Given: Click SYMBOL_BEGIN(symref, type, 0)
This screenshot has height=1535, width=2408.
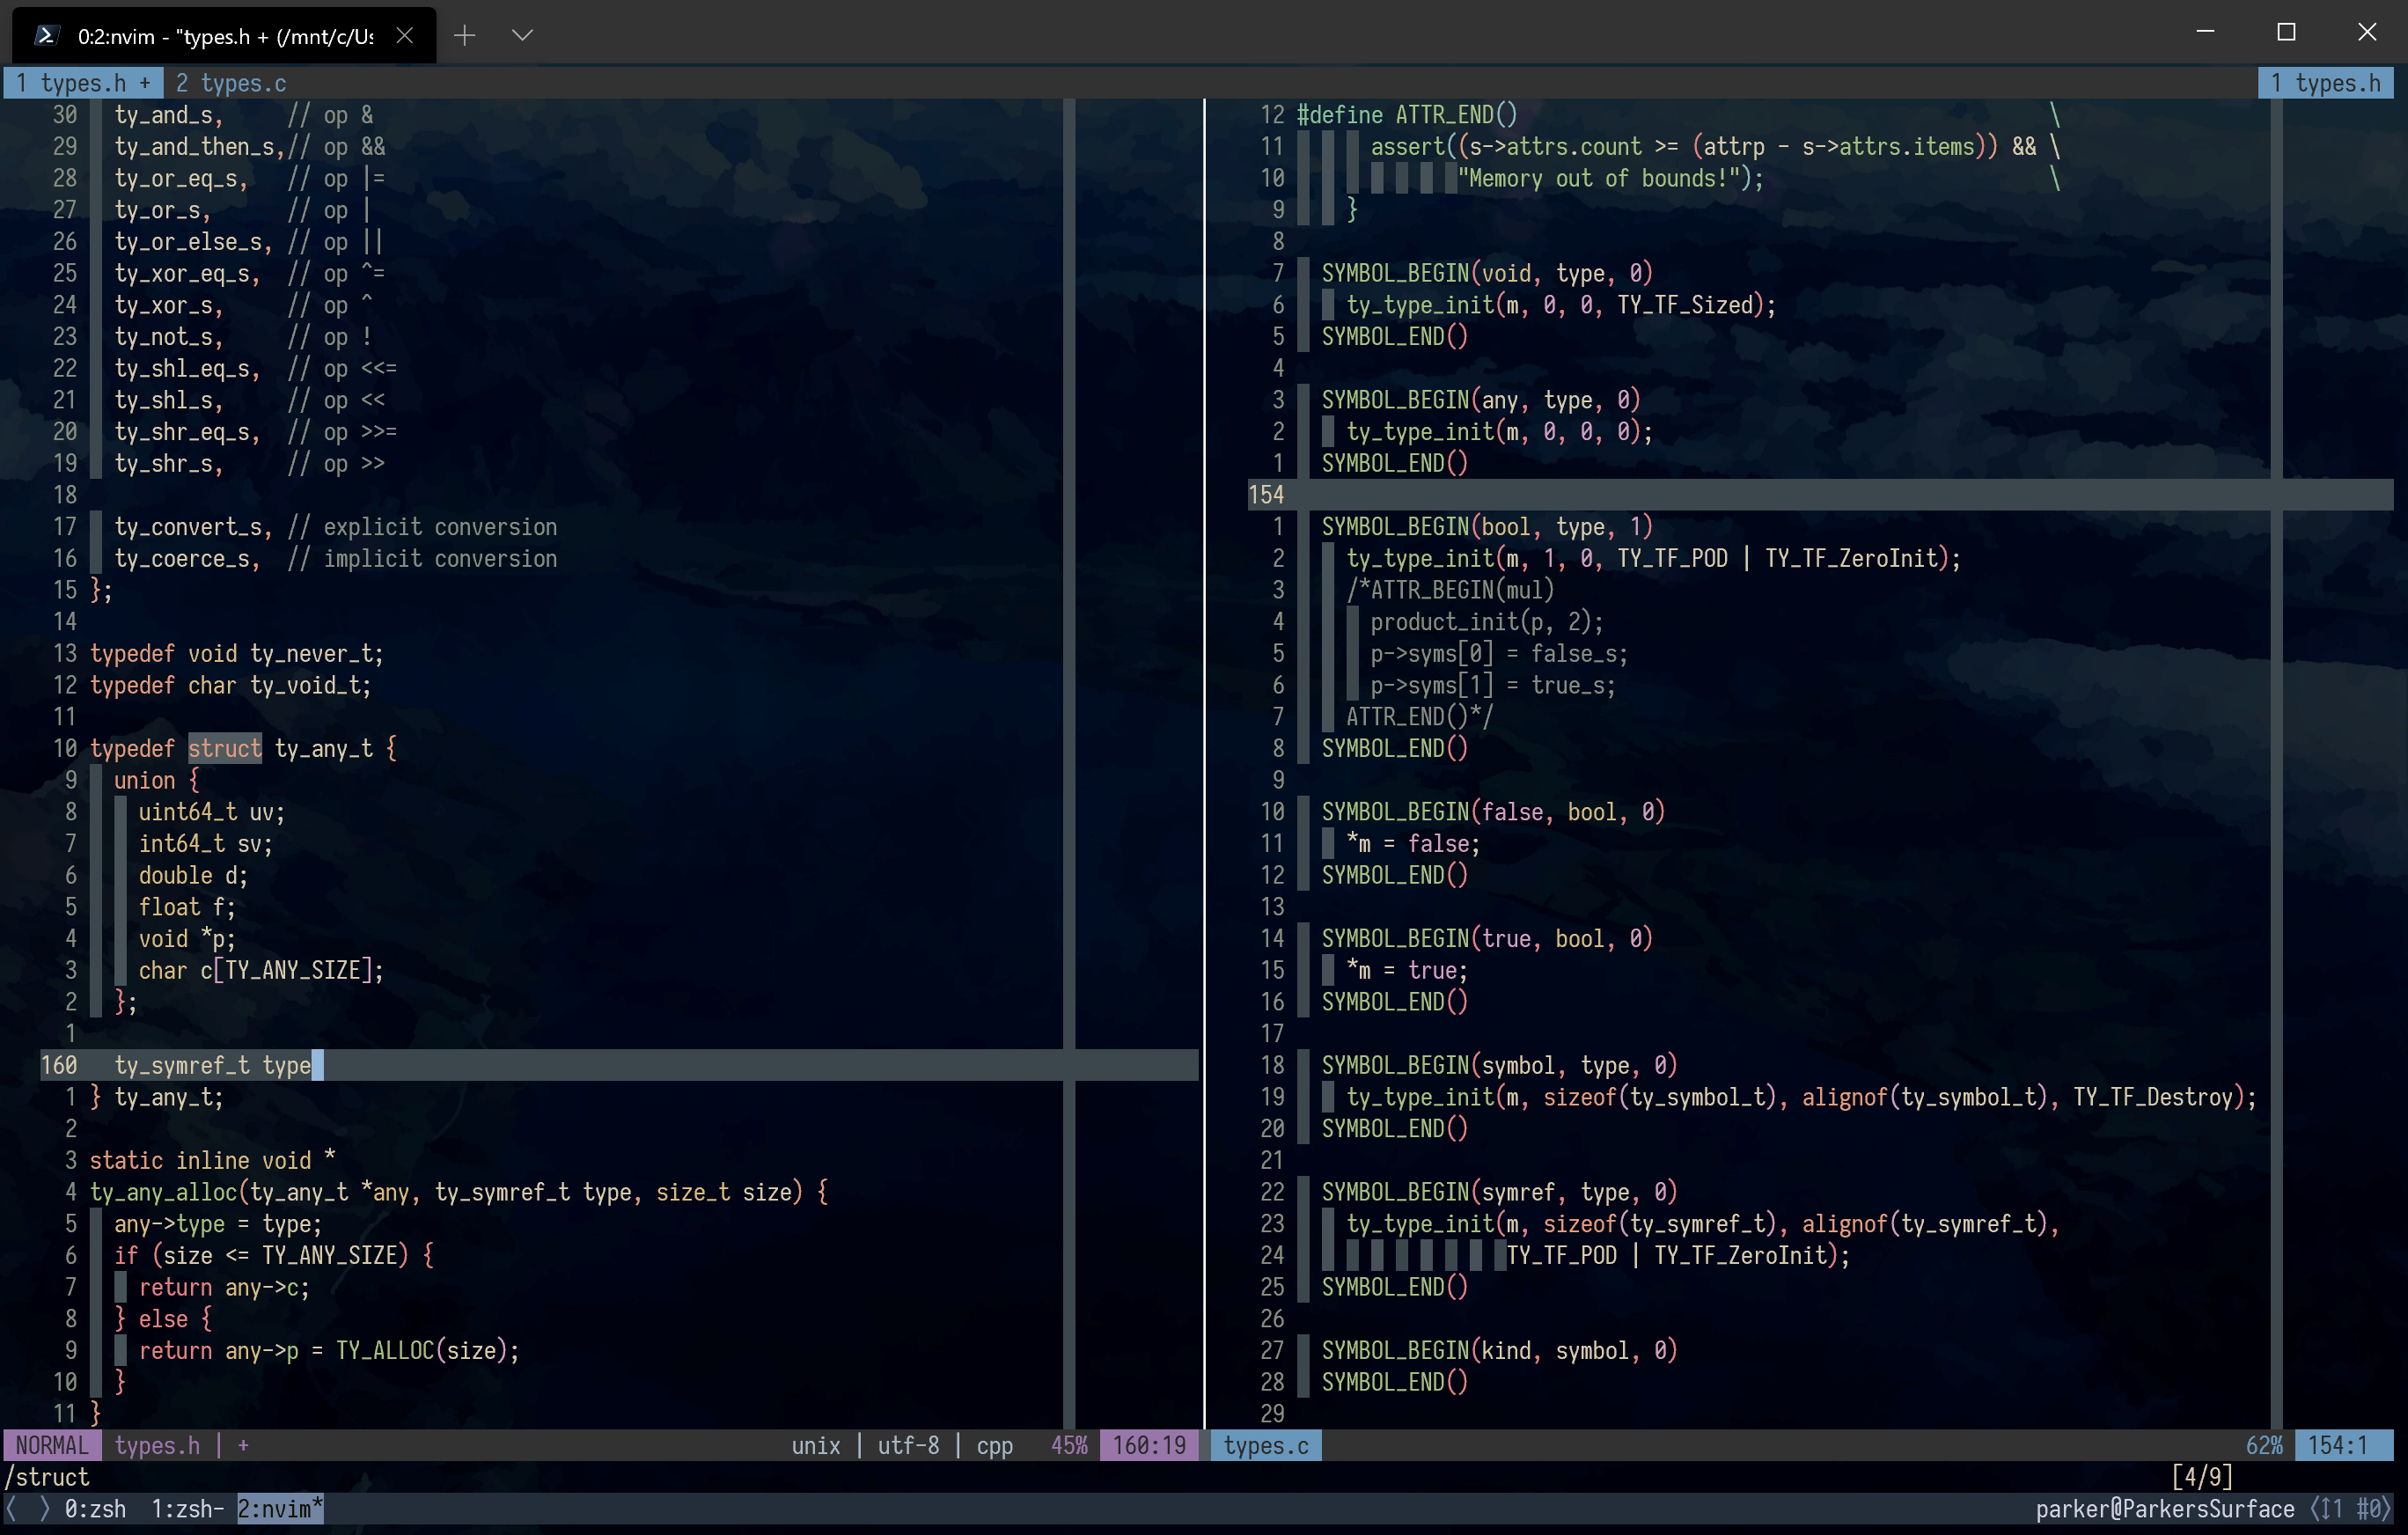Looking at the screenshot, I should [x=1499, y=1192].
